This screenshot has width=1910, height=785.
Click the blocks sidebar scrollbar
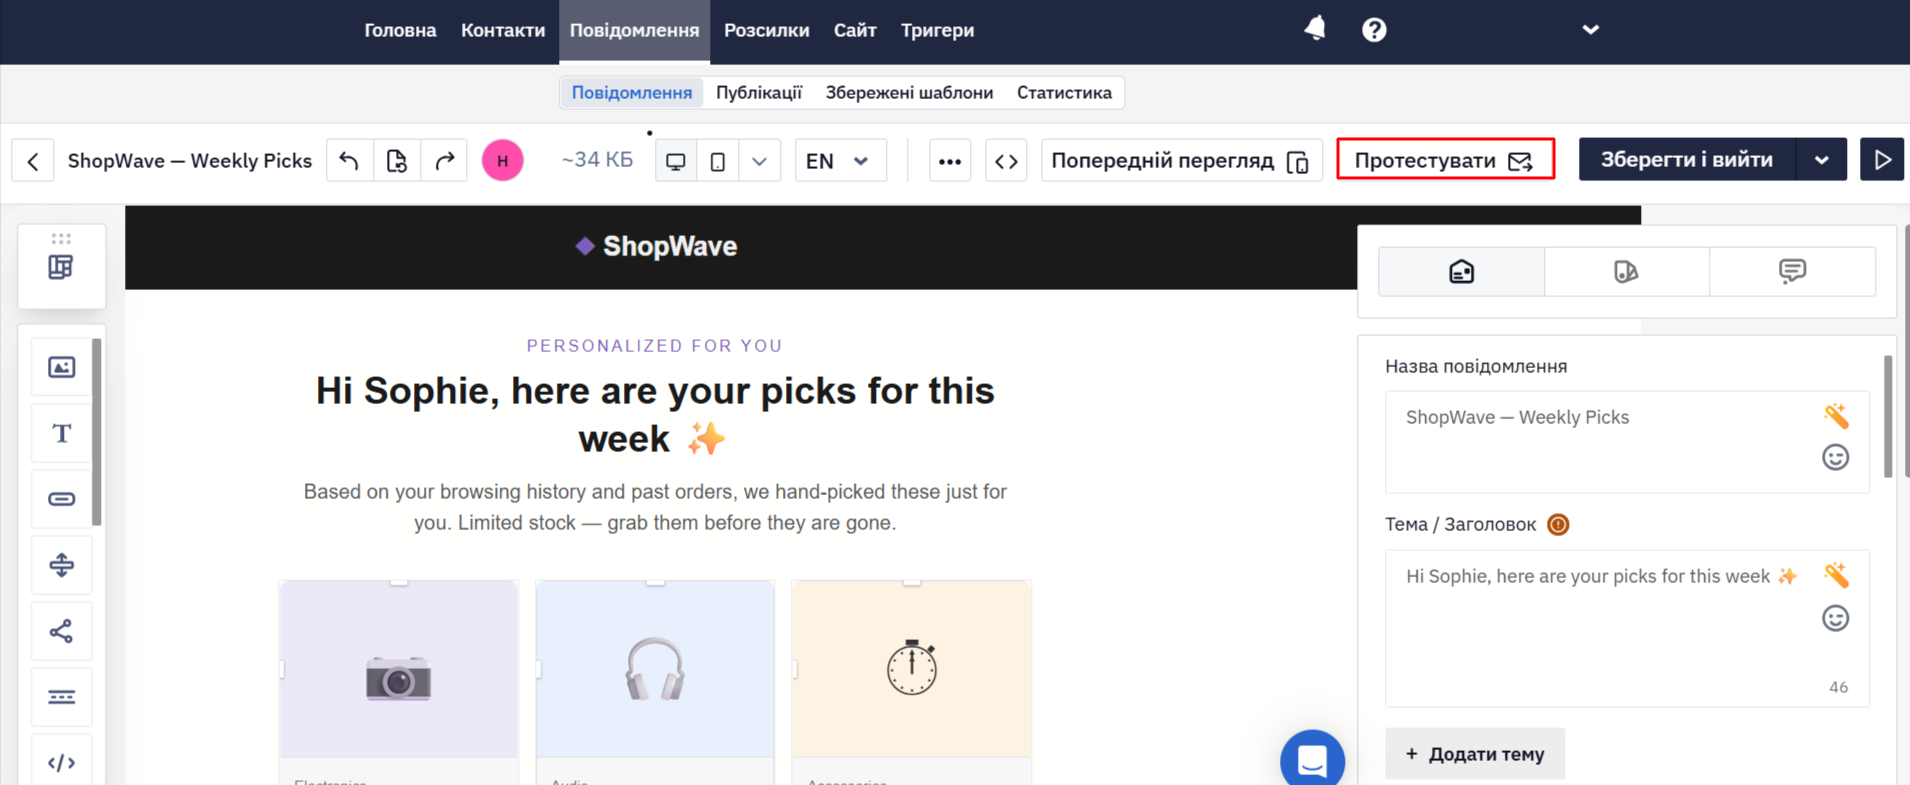(x=97, y=432)
